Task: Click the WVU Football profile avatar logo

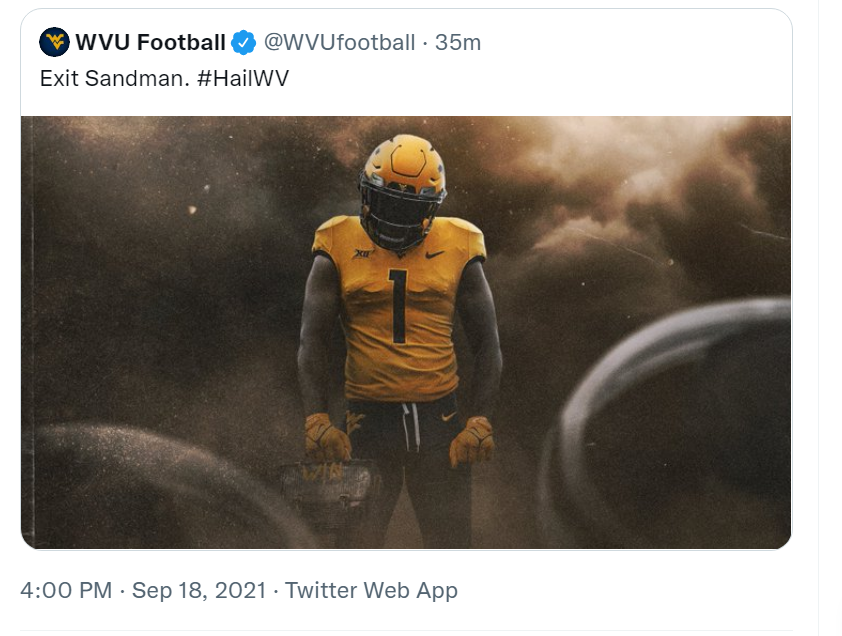Action: [54, 42]
